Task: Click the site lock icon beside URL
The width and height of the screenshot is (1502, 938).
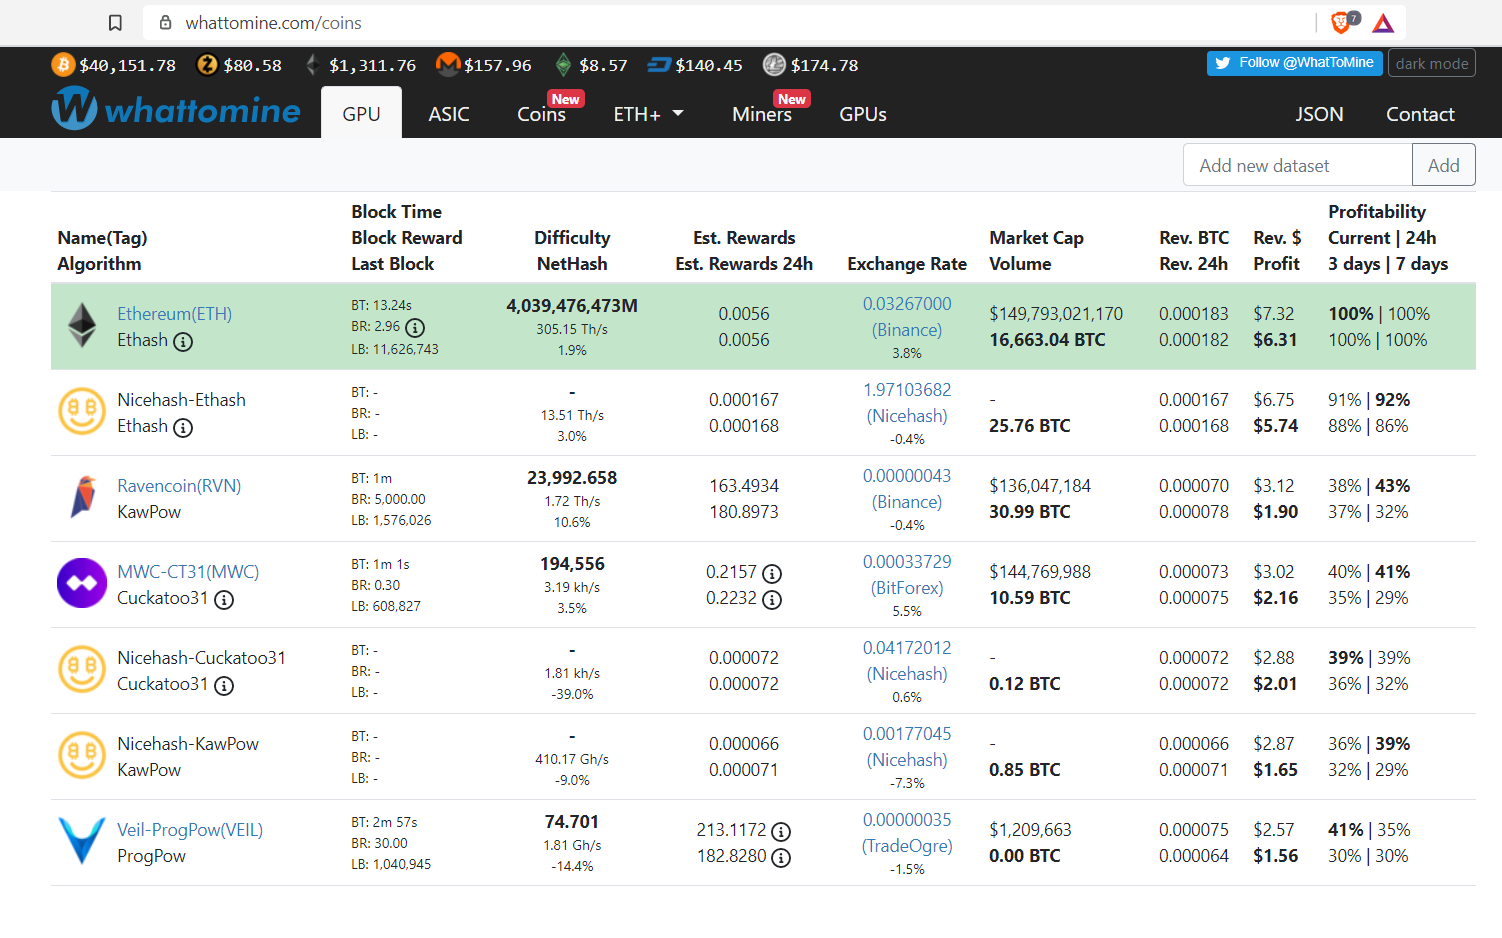Action: click(x=165, y=22)
